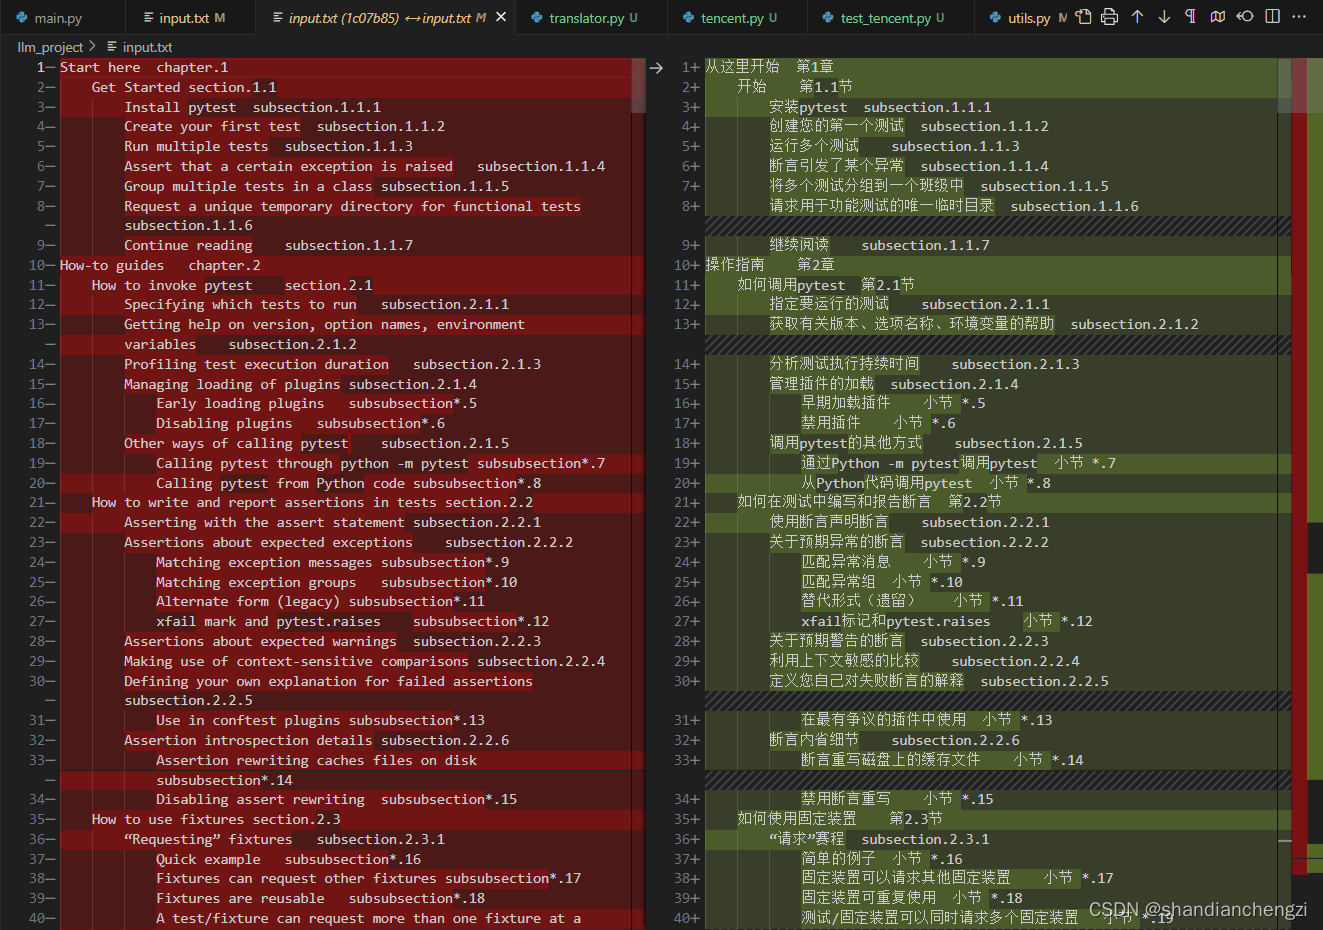Screen dimensions: 1323x930
Task: Open the file from the diff editor toolbar
Action: [1083, 17]
